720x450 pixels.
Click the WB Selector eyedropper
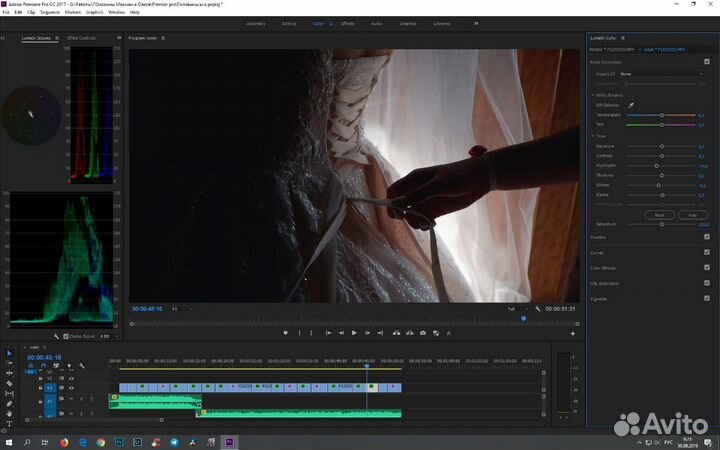point(630,105)
